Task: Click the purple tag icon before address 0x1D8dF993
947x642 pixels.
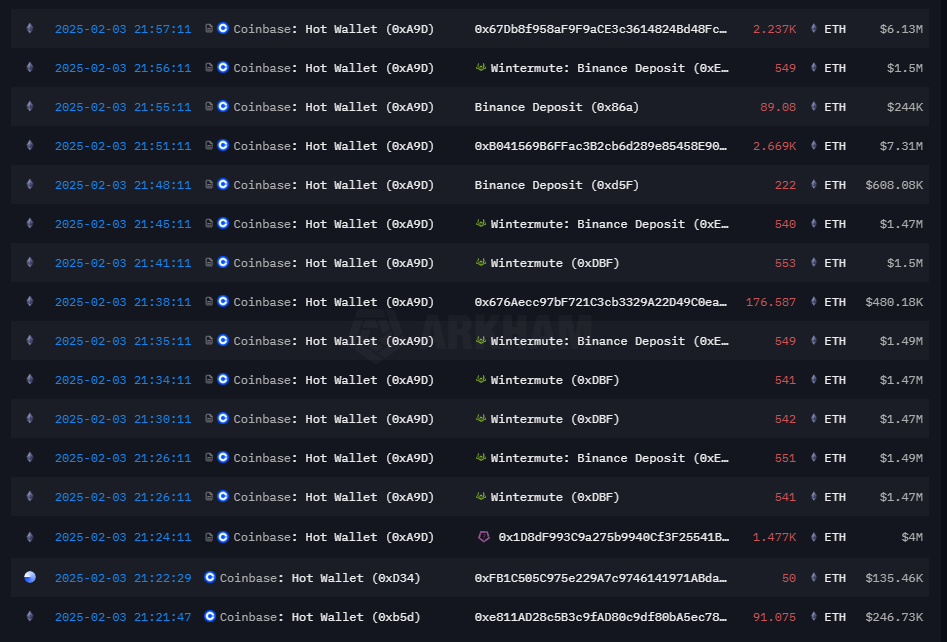Action: 484,537
